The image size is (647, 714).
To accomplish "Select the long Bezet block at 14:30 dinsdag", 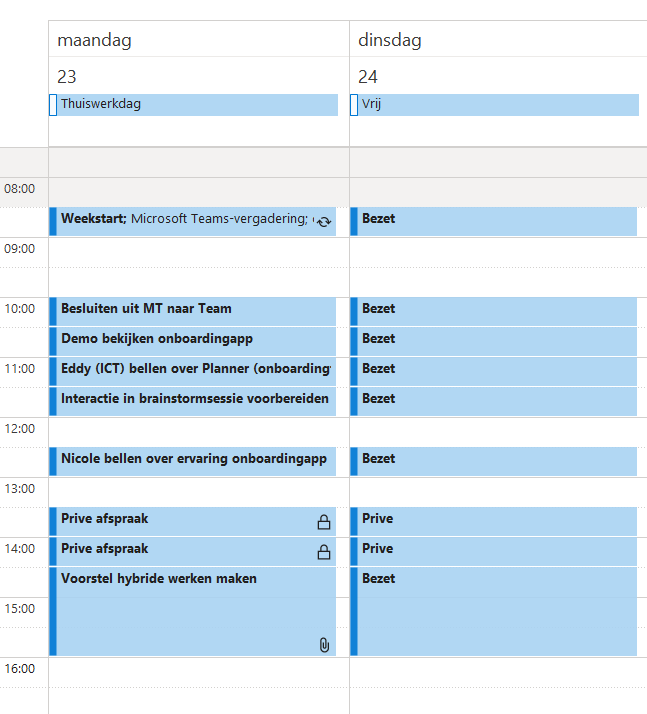I will 494,612.
